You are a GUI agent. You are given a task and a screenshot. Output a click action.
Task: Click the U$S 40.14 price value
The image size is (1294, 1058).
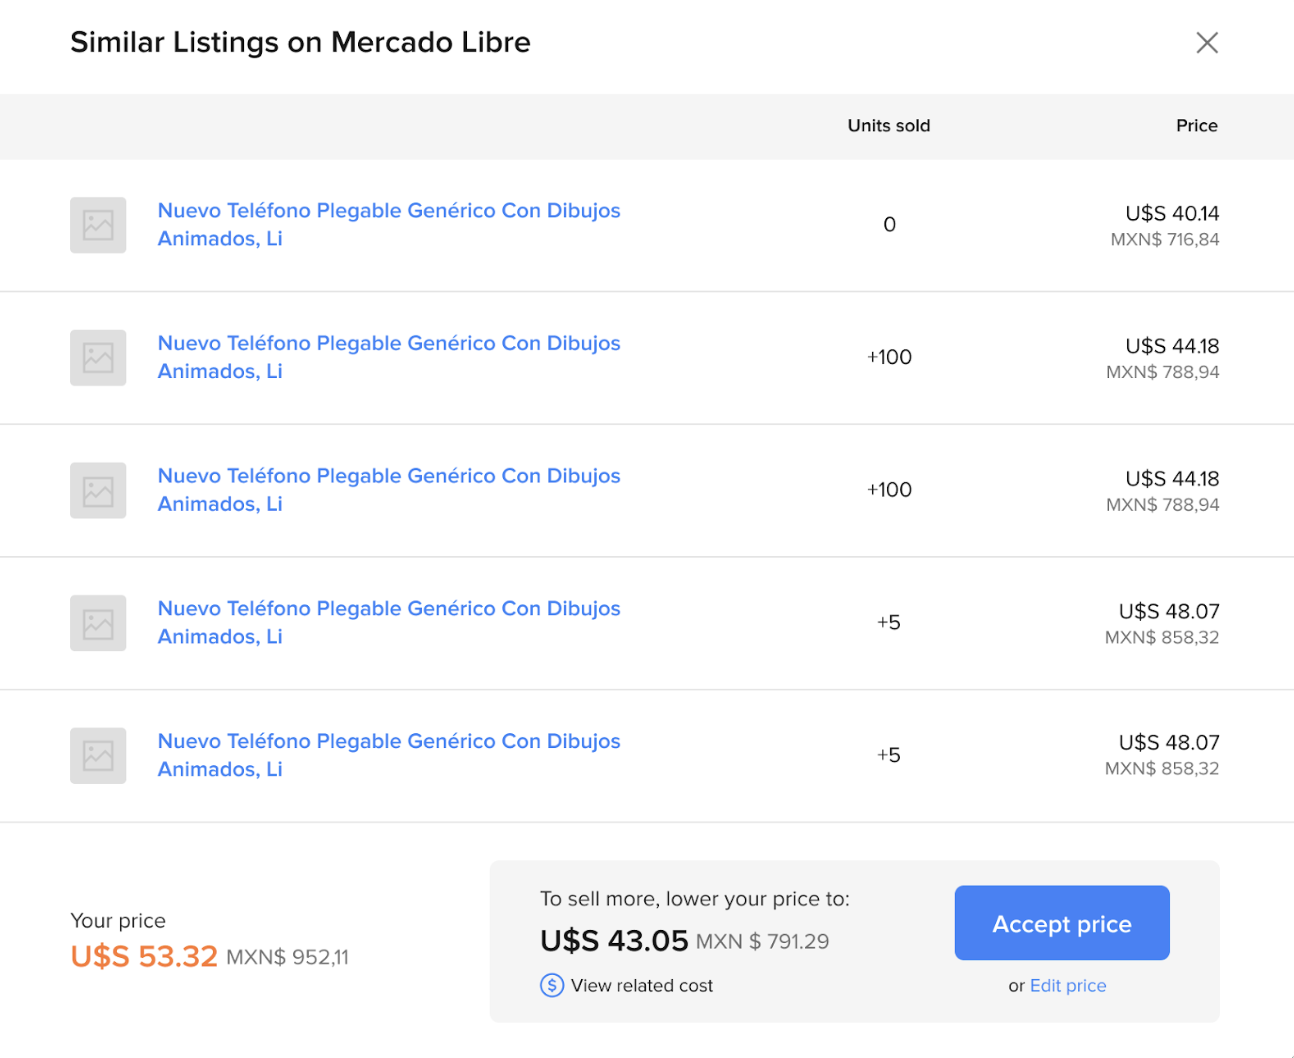[1172, 213]
